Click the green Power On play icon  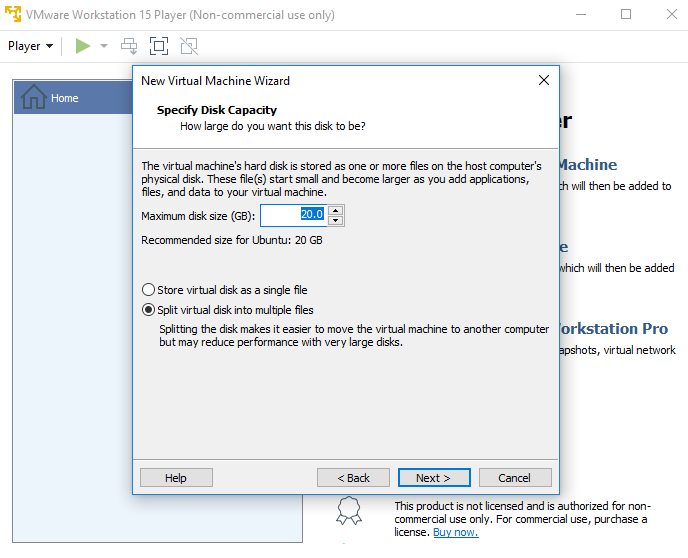(83, 46)
